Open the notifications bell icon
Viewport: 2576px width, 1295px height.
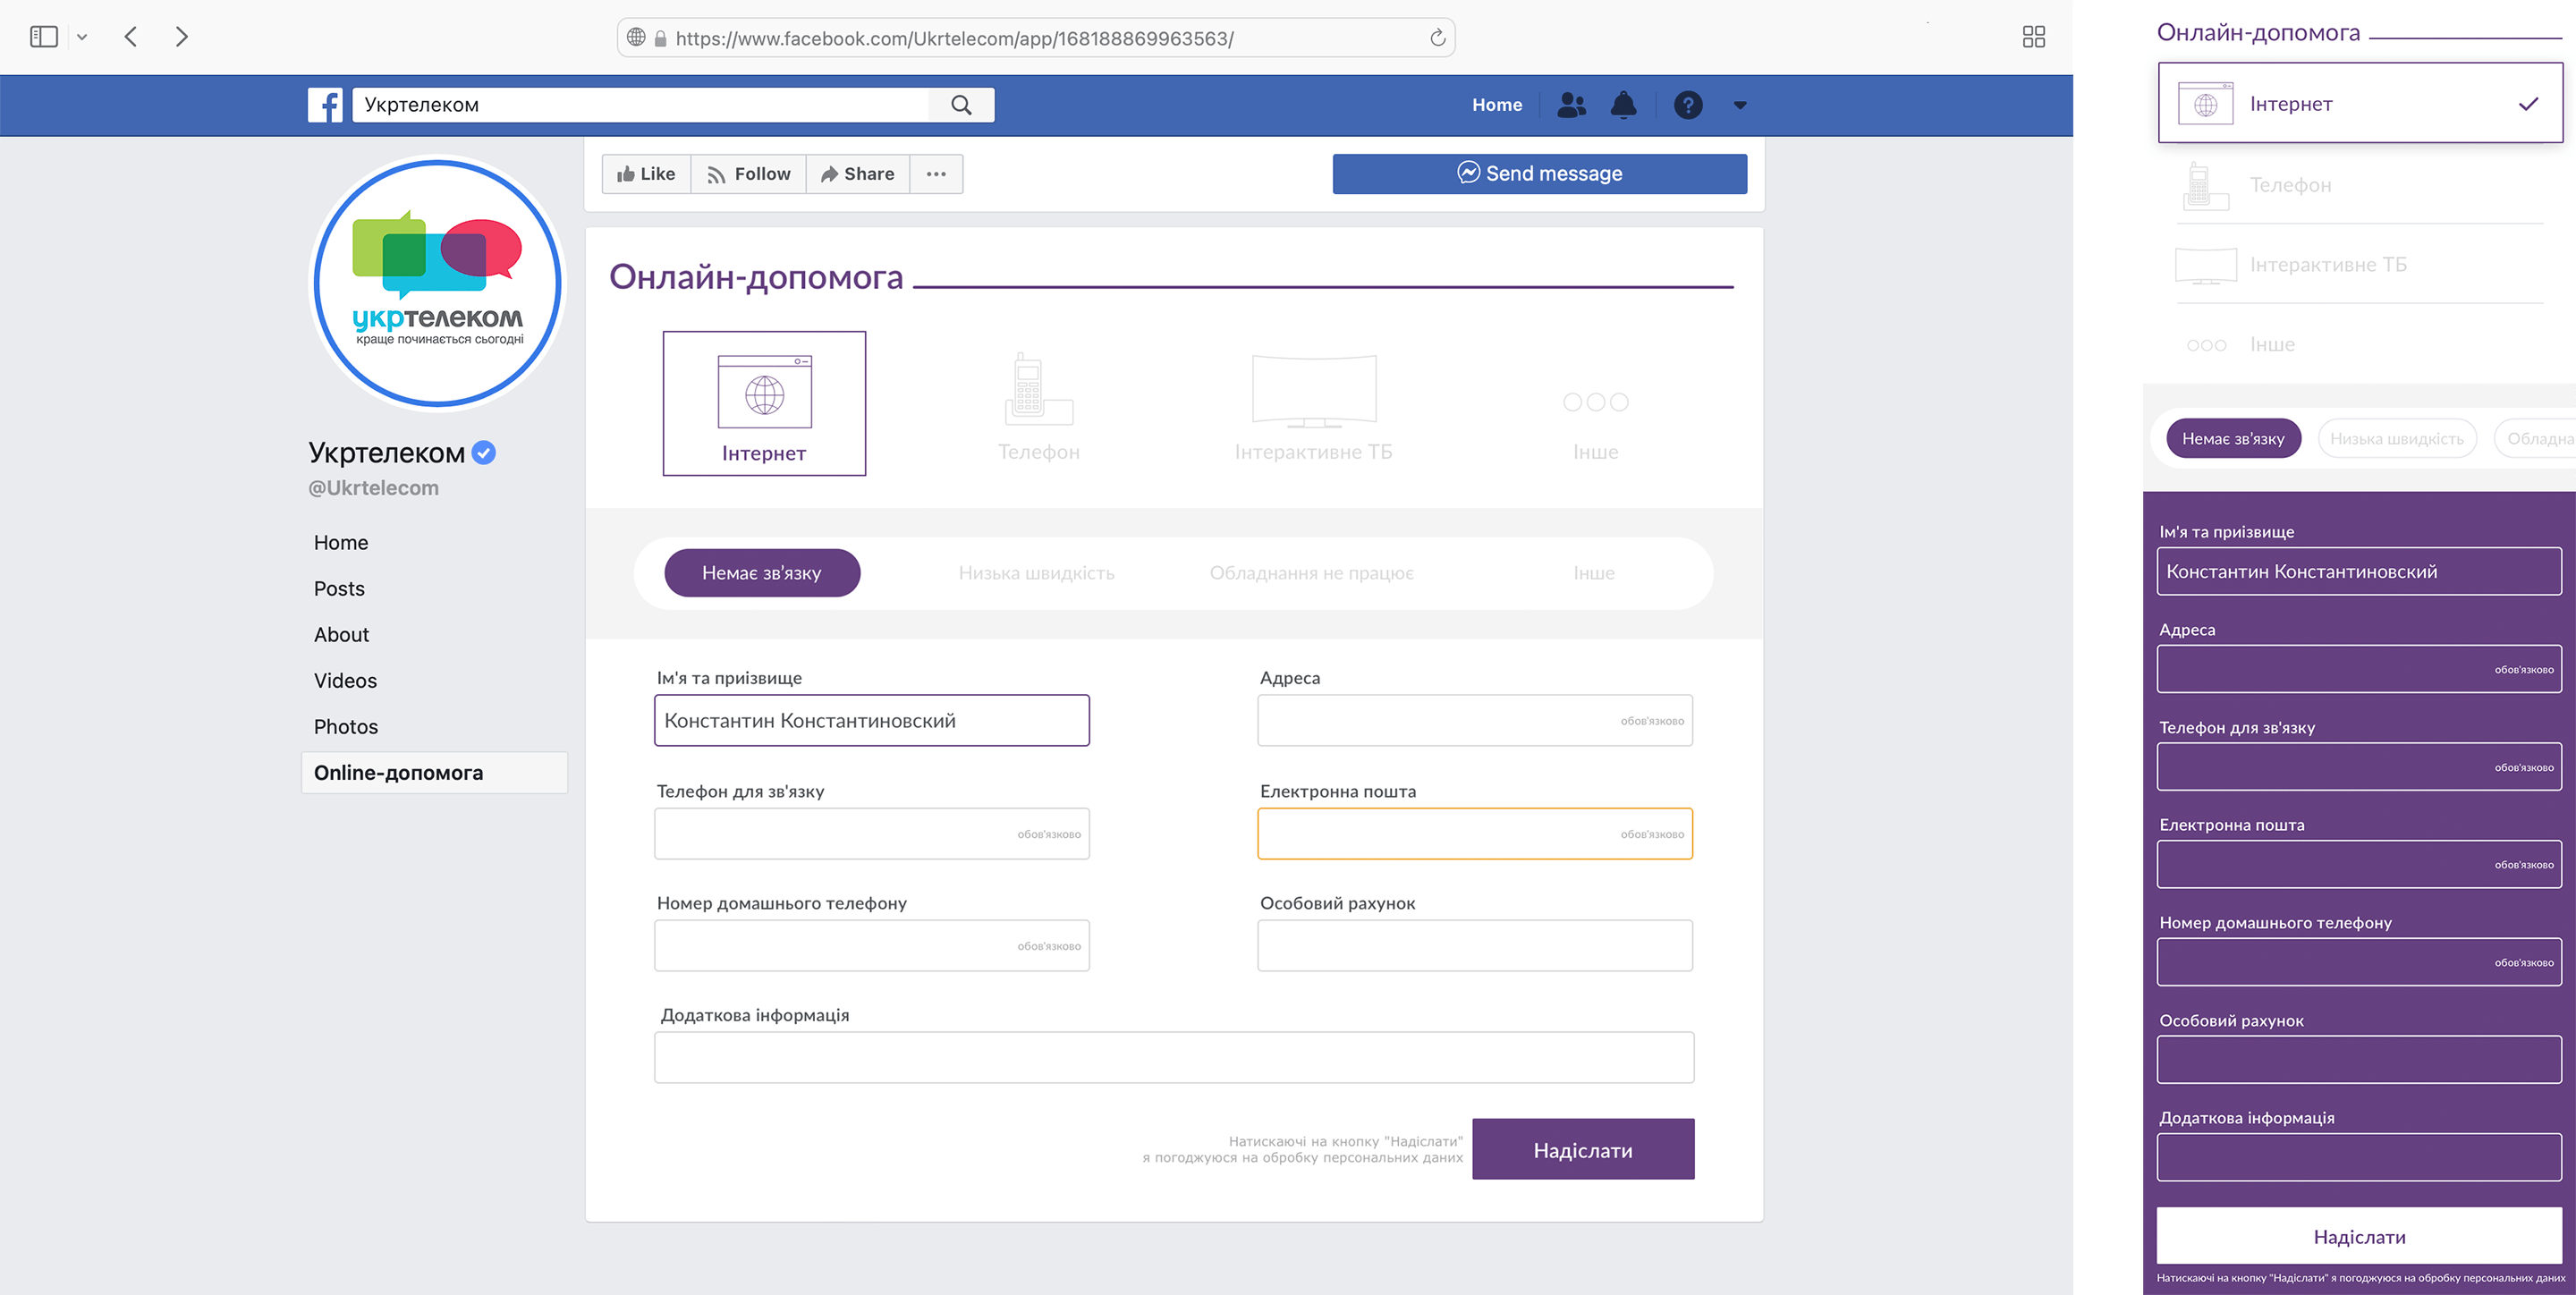(x=1623, y=105)
